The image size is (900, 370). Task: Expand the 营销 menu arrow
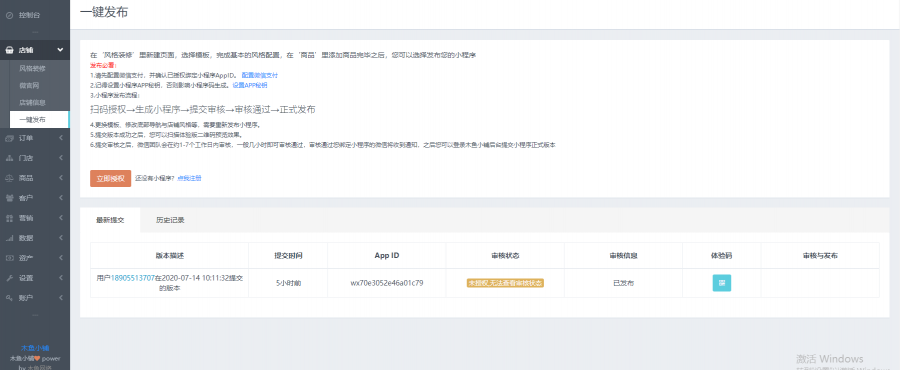pos(61,218)
